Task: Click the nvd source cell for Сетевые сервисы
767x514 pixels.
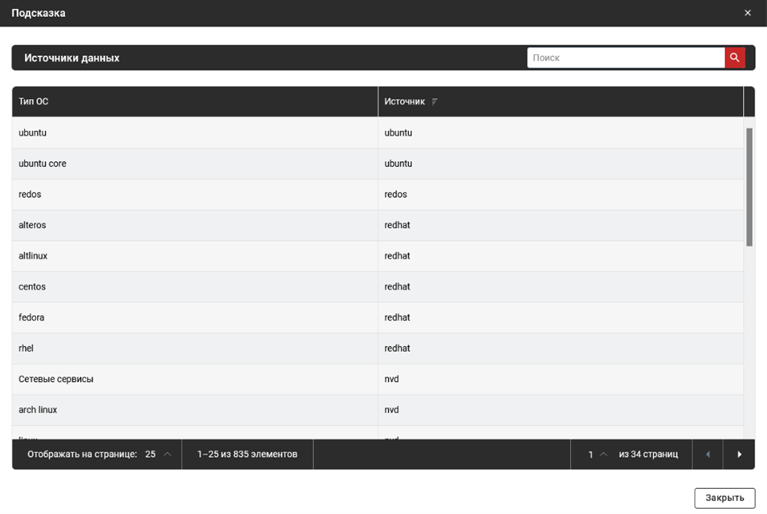Action: [x=561, y=380]
